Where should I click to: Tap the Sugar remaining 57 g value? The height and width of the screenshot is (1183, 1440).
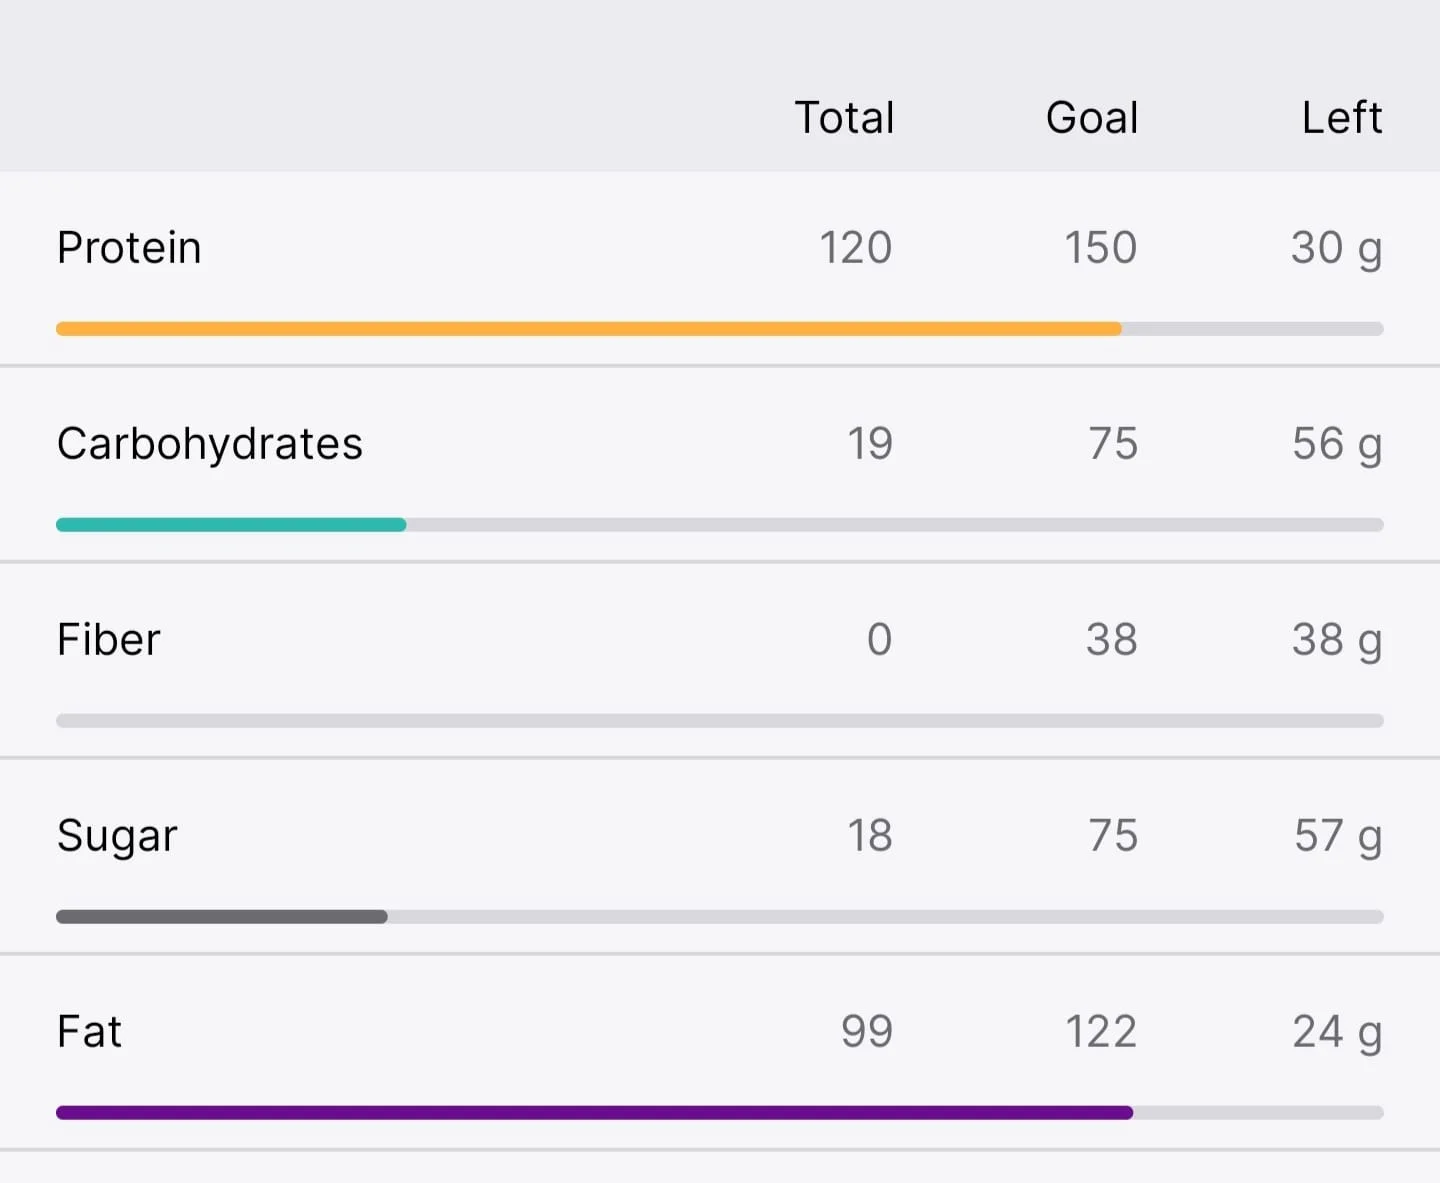click(x=1338, y=837)
